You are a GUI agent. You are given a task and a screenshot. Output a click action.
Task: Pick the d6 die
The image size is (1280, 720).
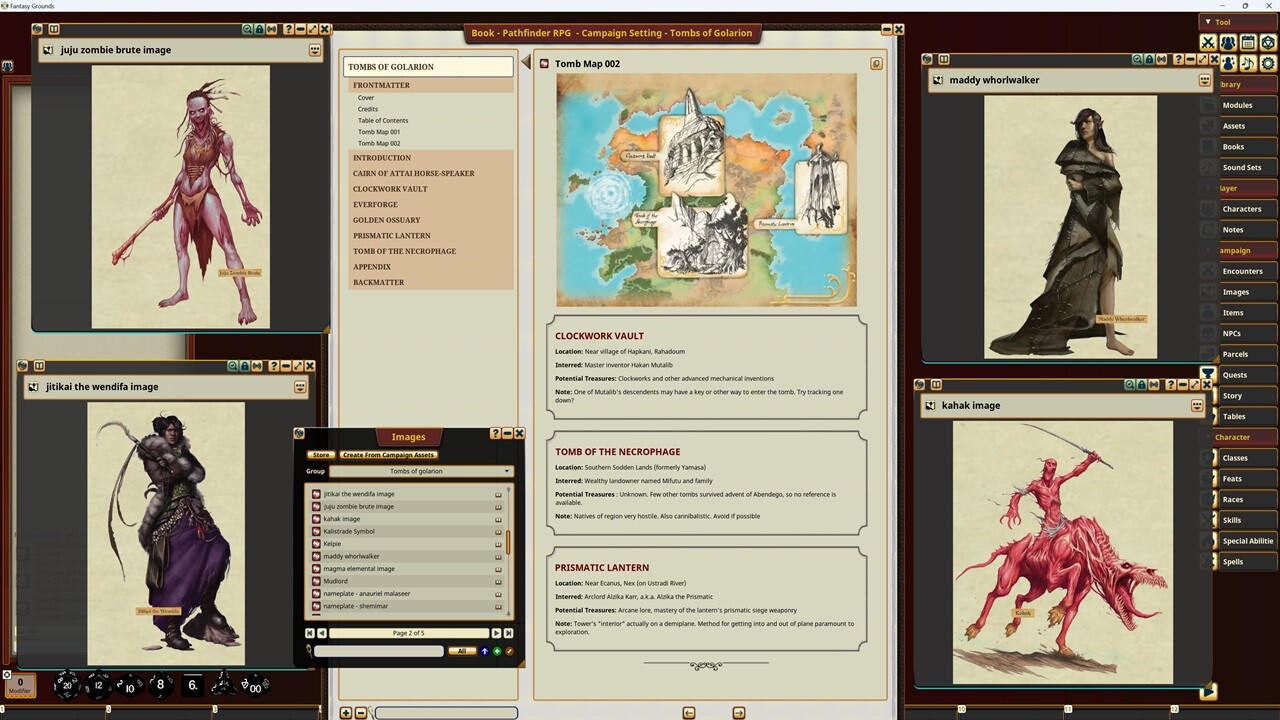pyautogui.click(x=192, y=685)
